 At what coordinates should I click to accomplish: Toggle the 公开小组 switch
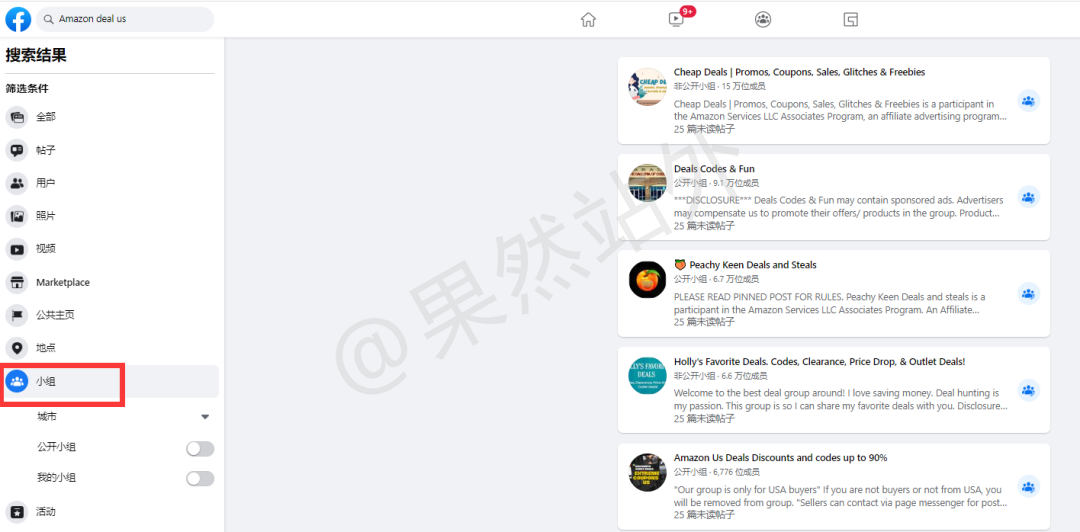click(200, 449)
